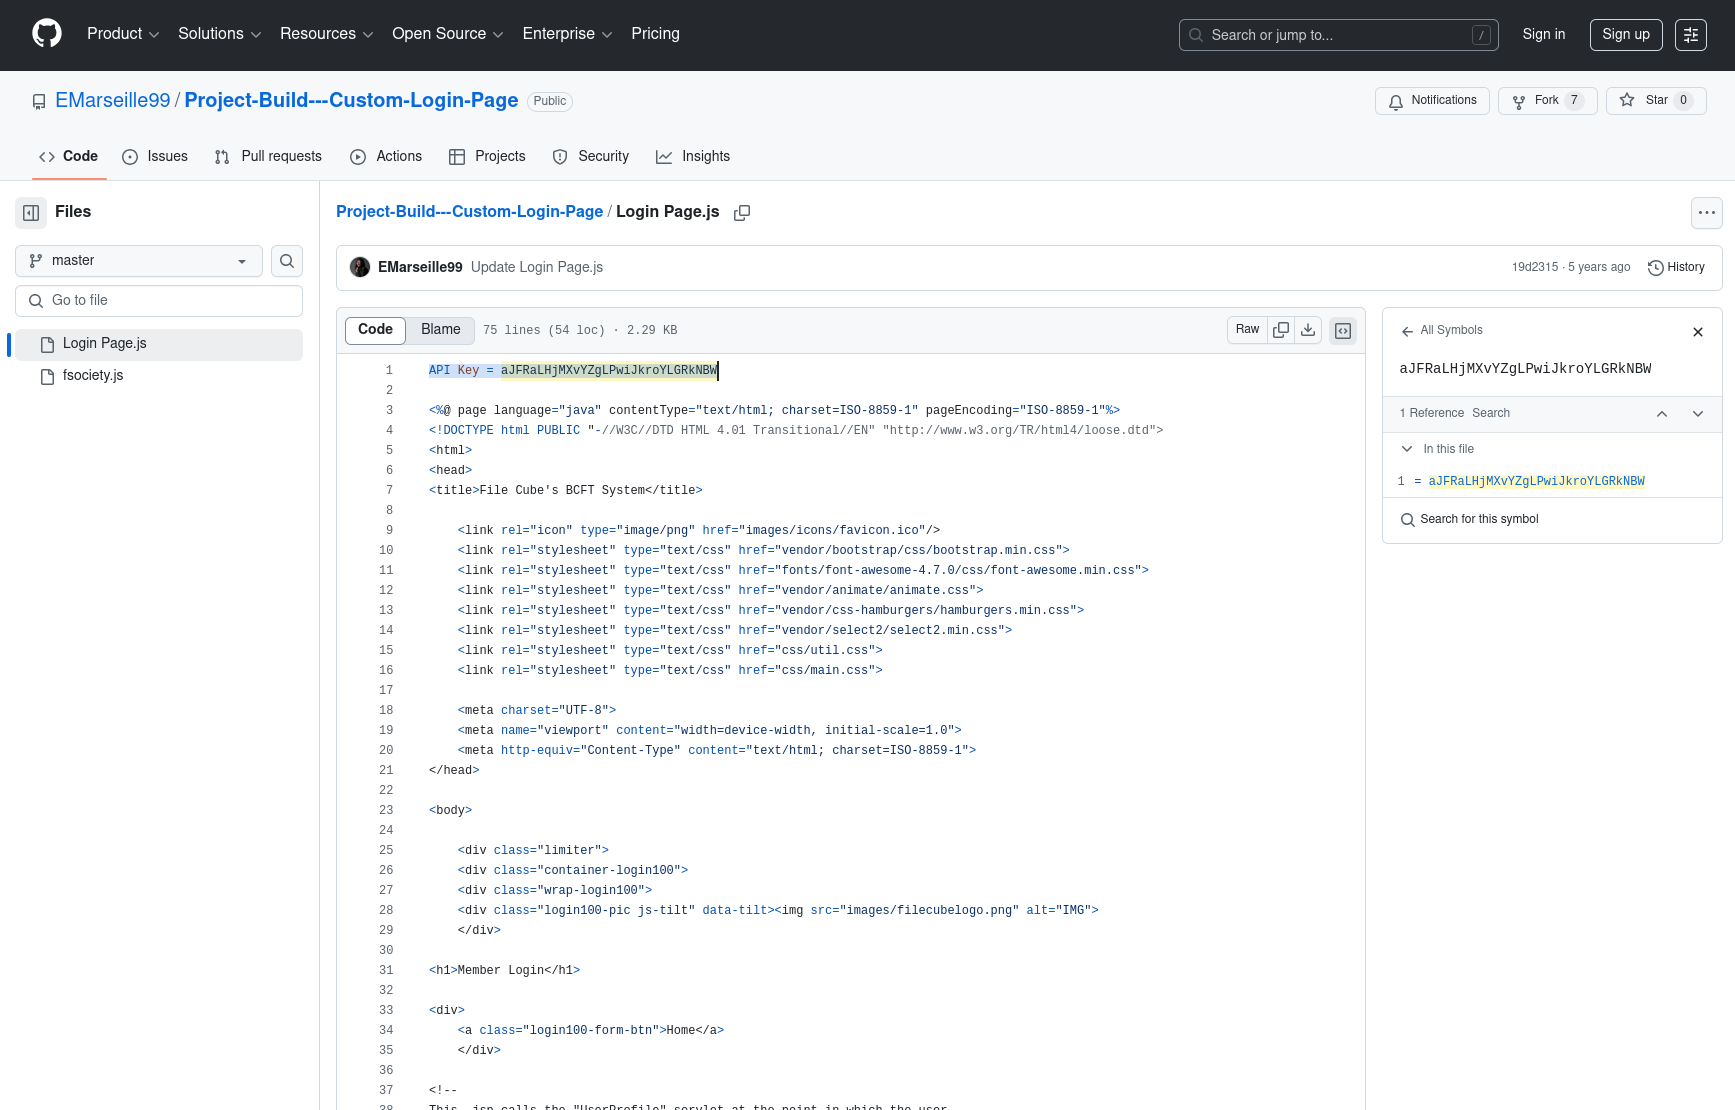Screen dimensions: 1735x1110
Task: Copy file path icon next to Login Page.js
Action: [742, 213]
